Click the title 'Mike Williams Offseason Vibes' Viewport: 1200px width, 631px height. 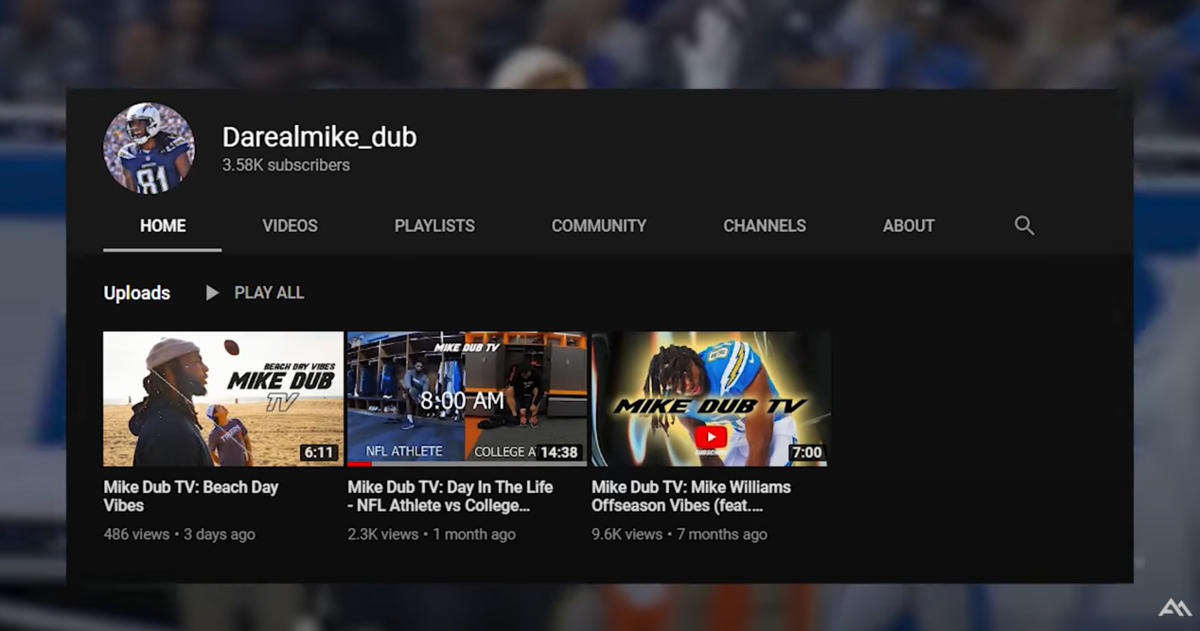coord(691,496)
